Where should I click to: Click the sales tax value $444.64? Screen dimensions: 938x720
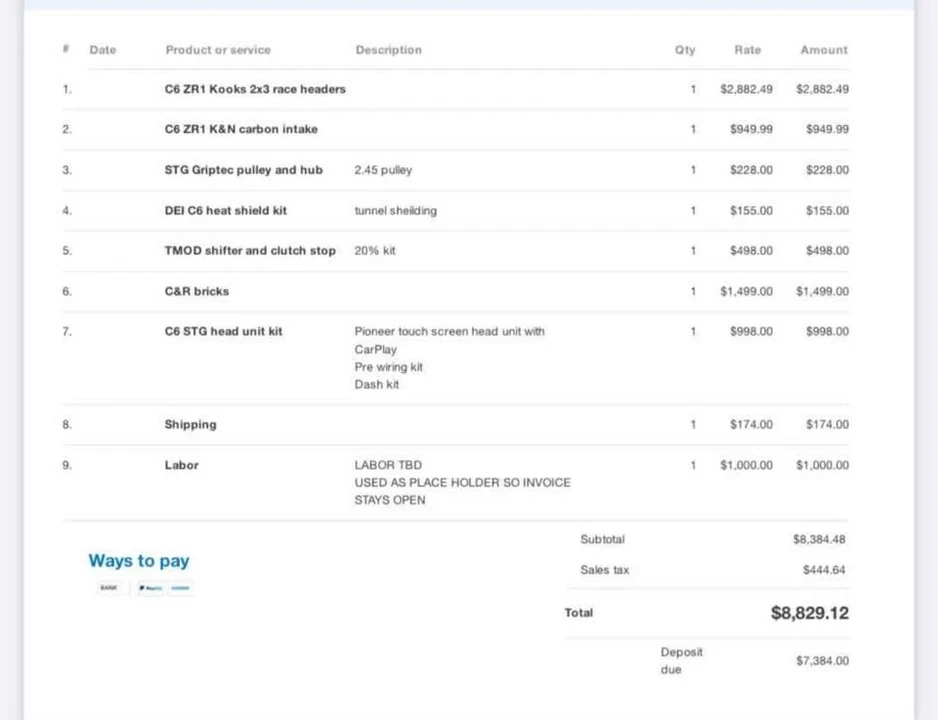click(824, 570)
